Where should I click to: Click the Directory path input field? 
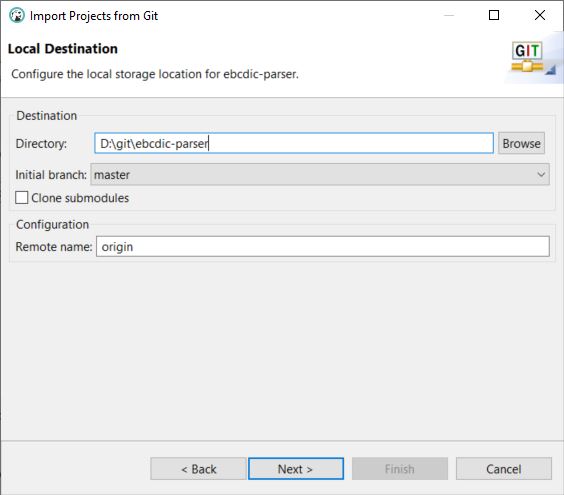click(294, 143)
